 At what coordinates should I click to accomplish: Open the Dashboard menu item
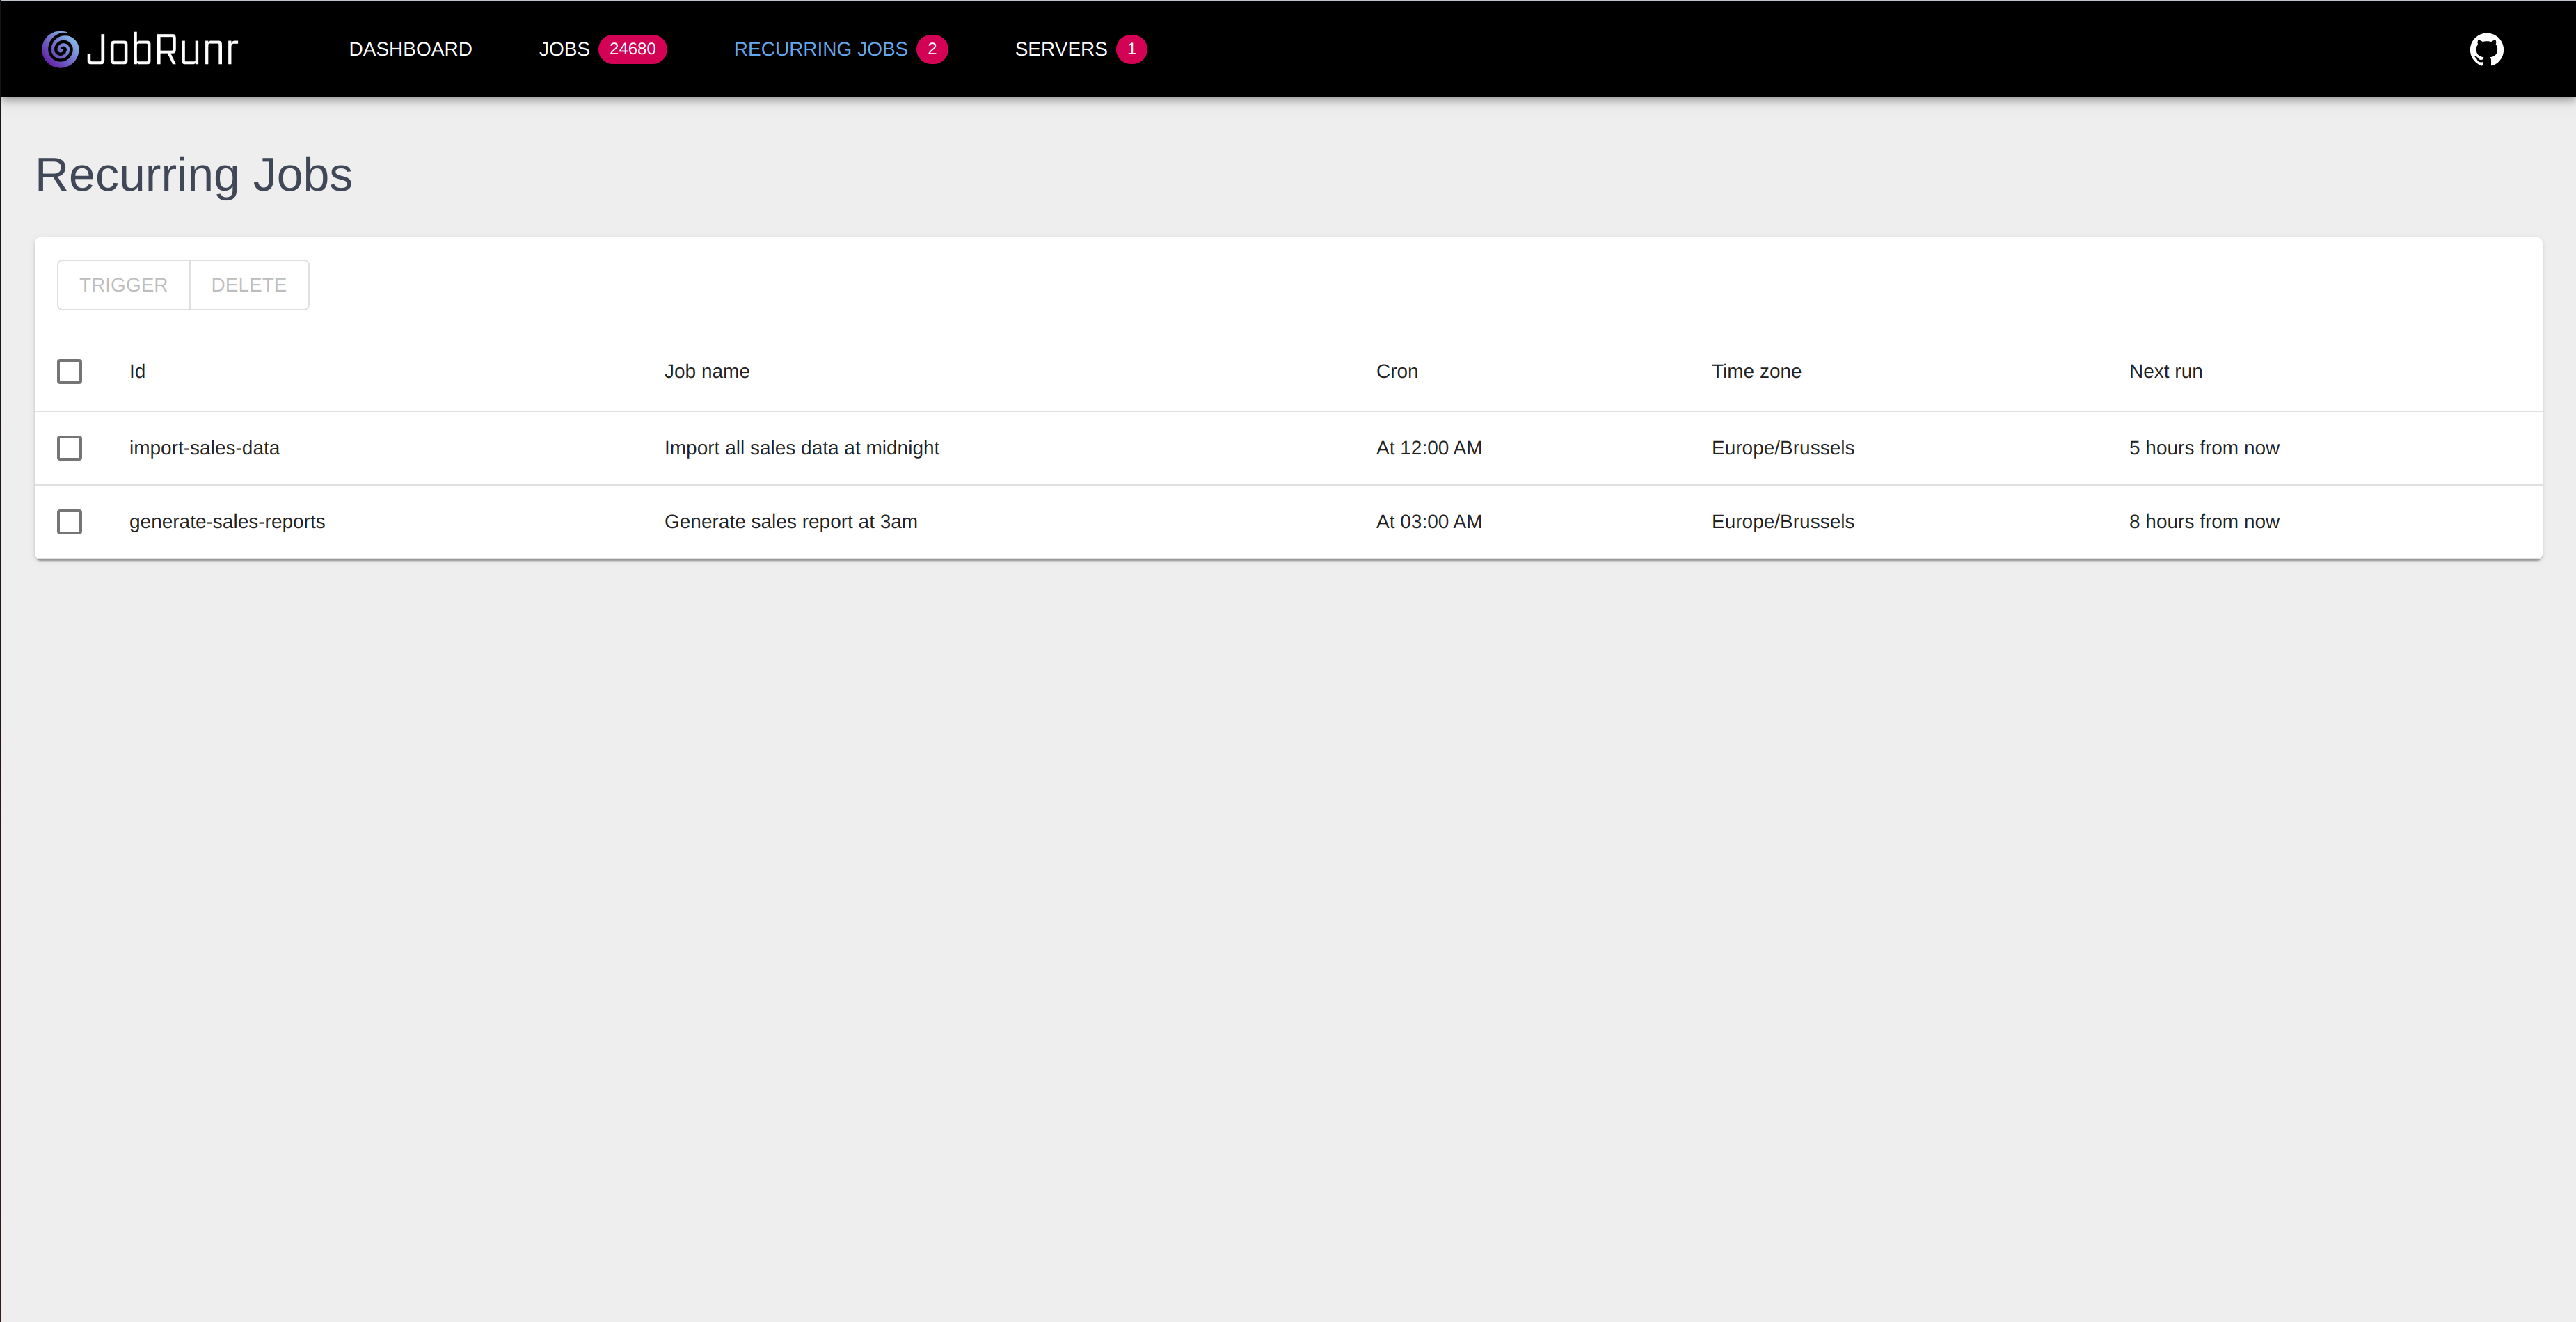coord(410,49)
